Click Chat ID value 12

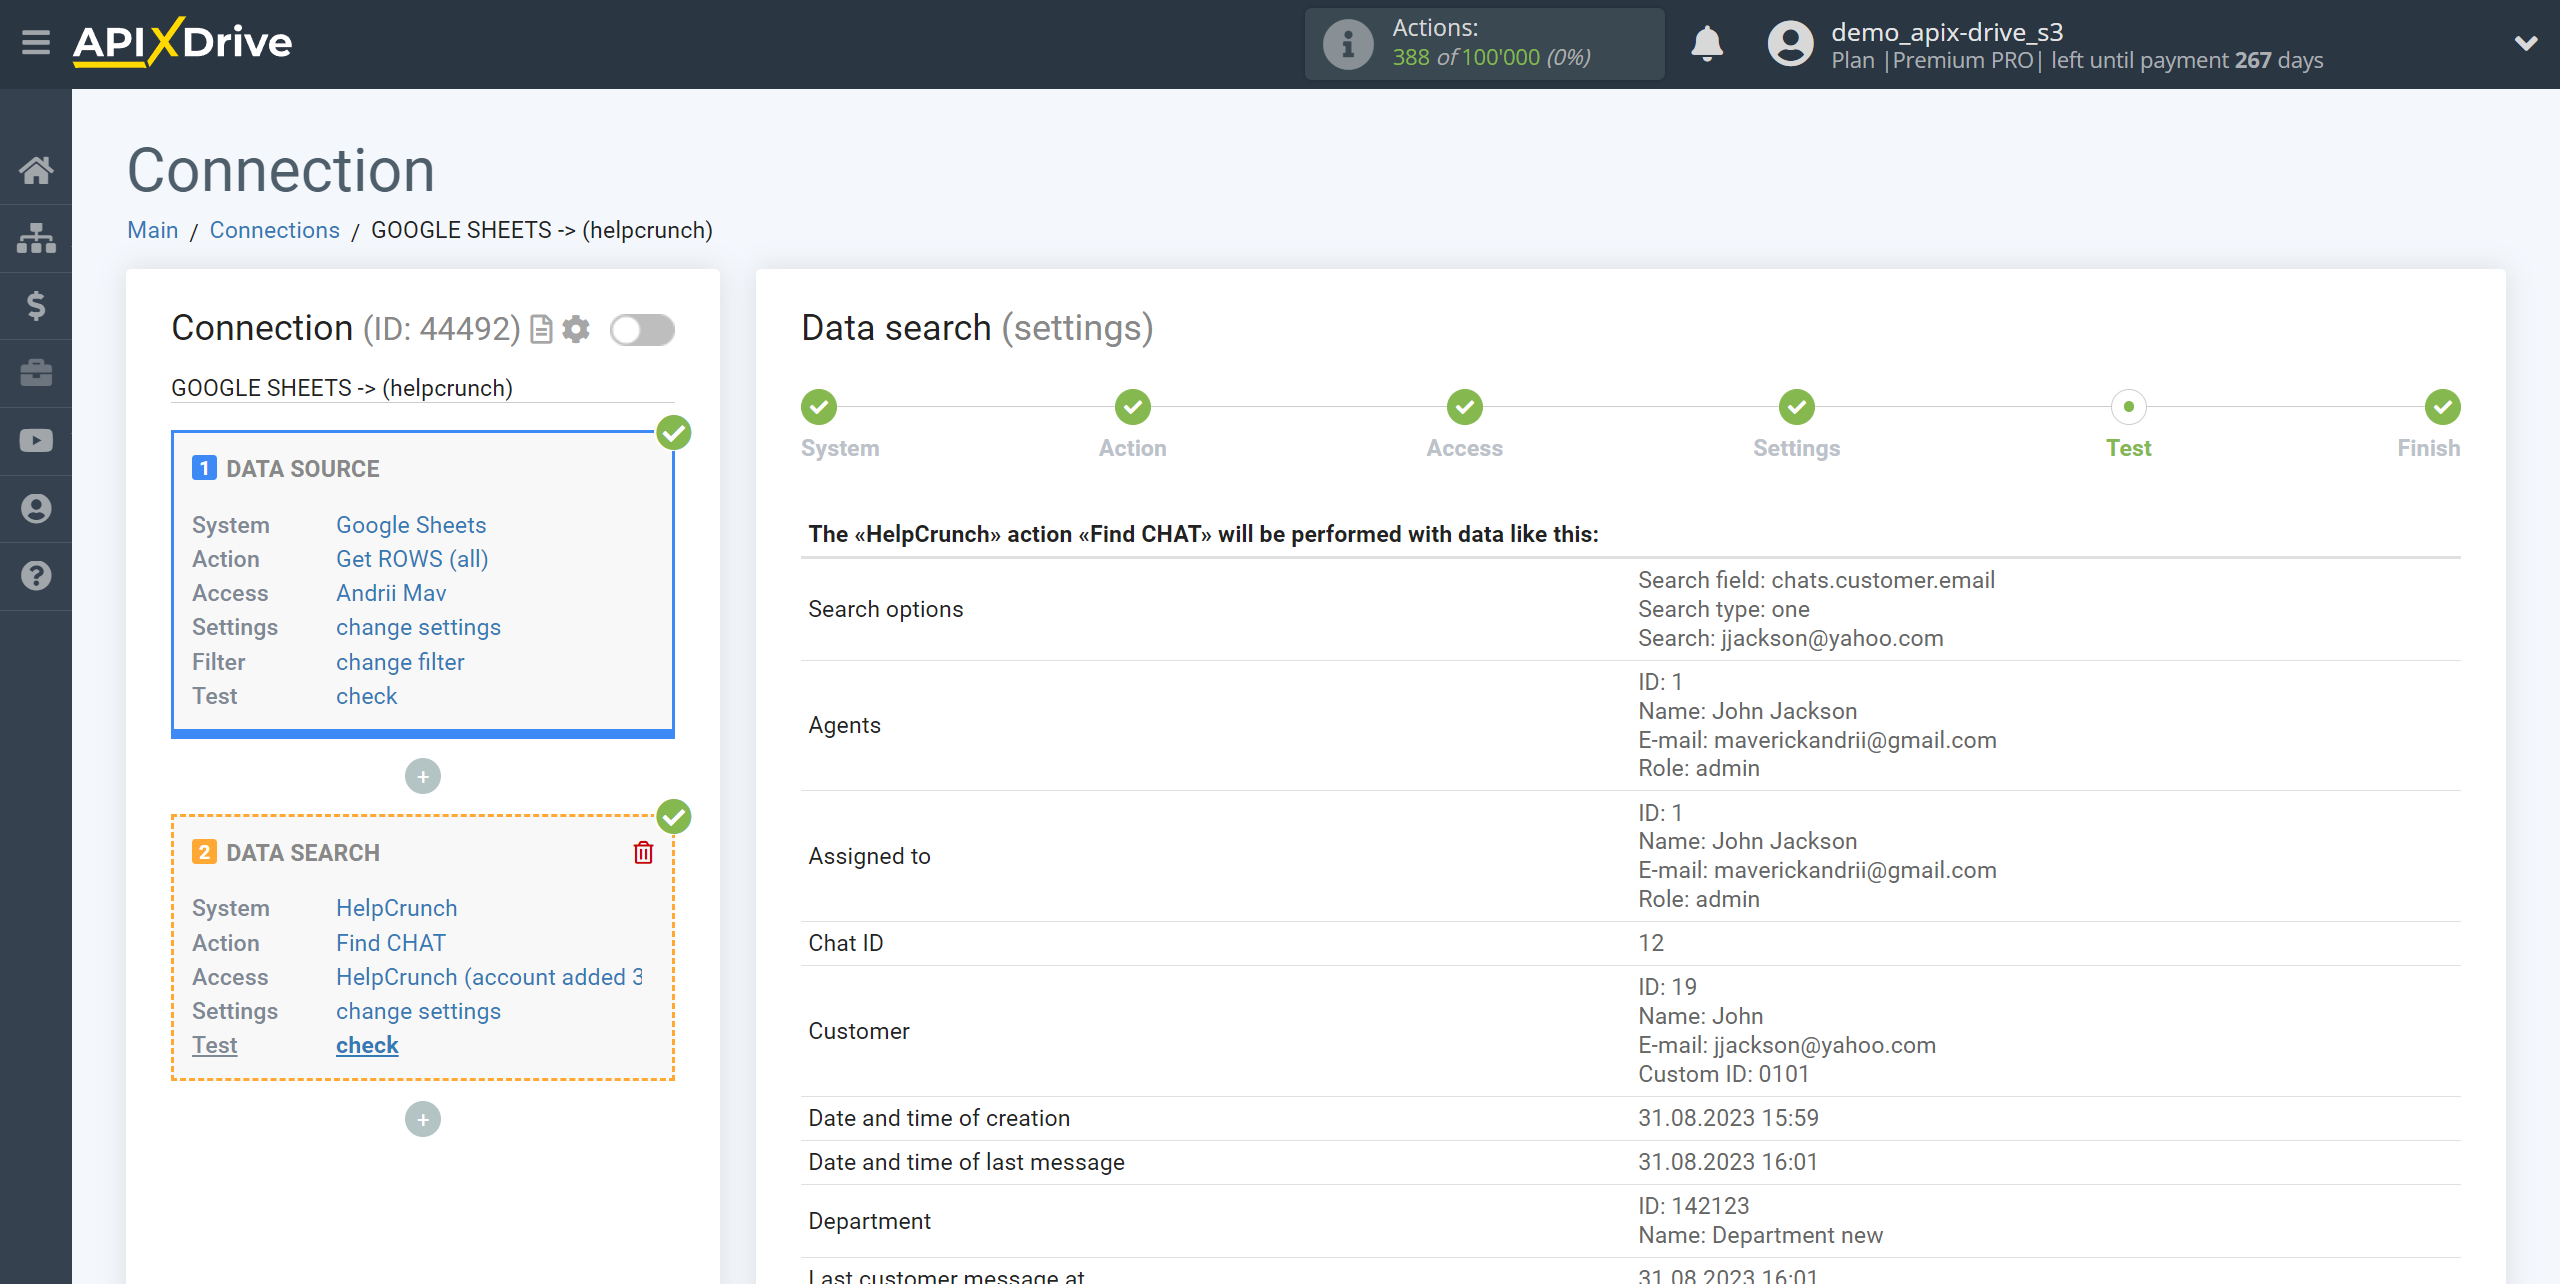(1651, 943)
